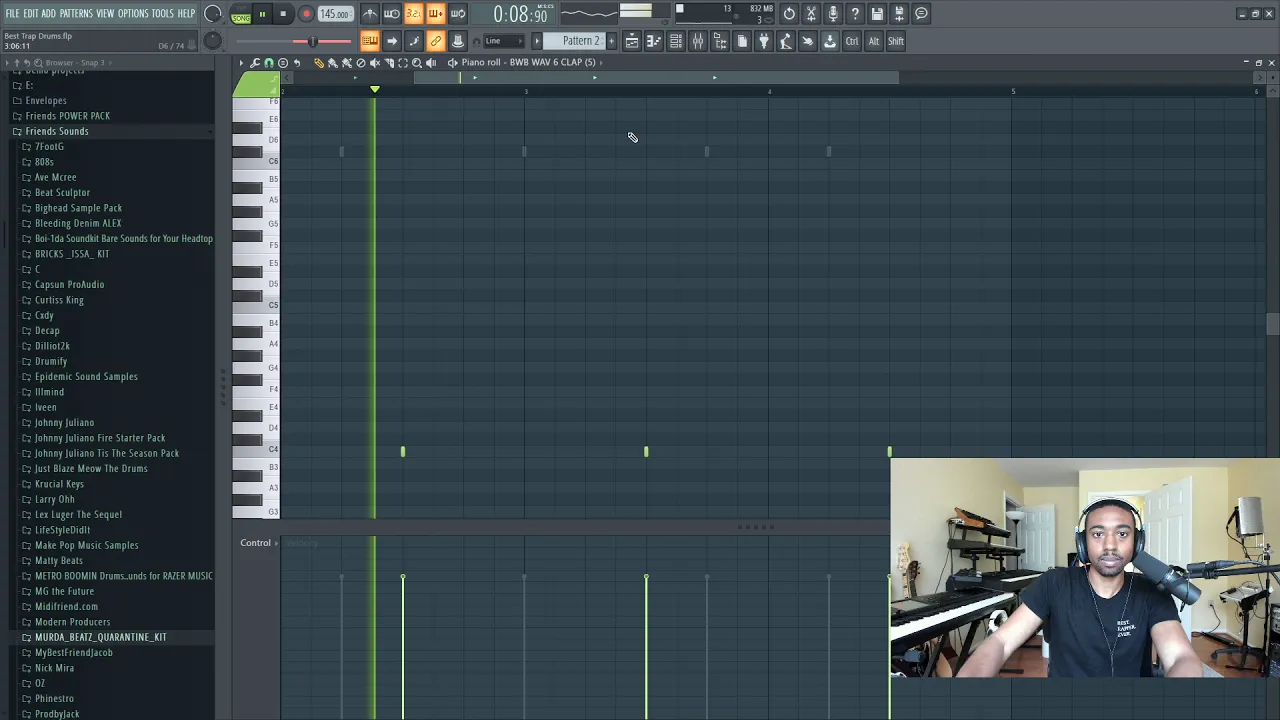Open the EDIT menu
The image size is (1280, 720).
coord(31,14)
